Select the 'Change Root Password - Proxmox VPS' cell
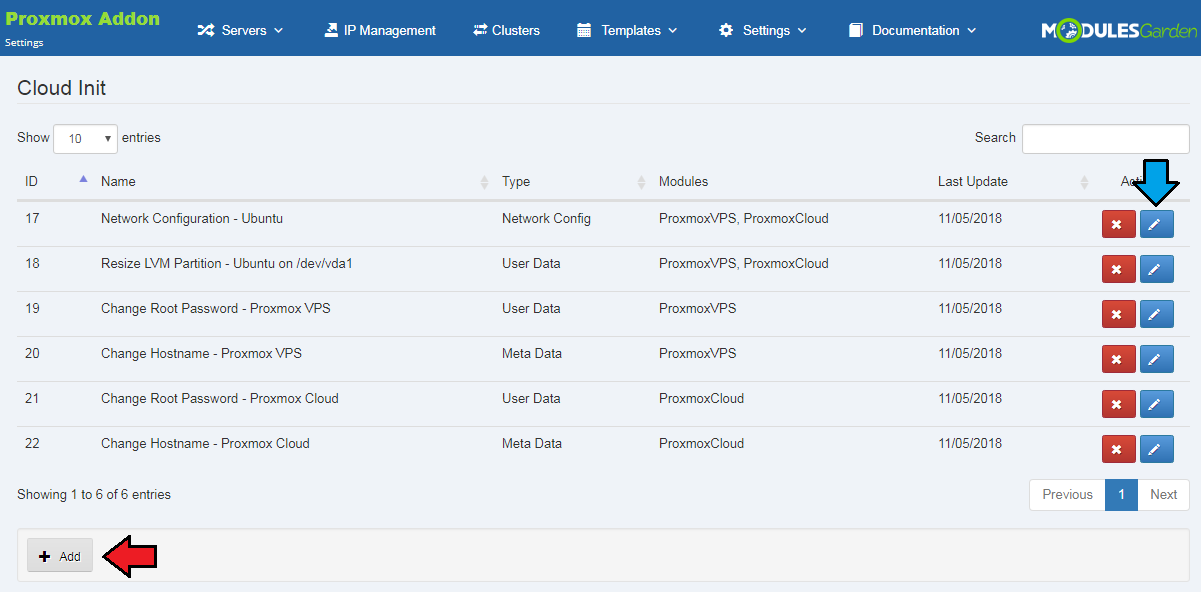 pyautogui.click(x=216, y=308)
